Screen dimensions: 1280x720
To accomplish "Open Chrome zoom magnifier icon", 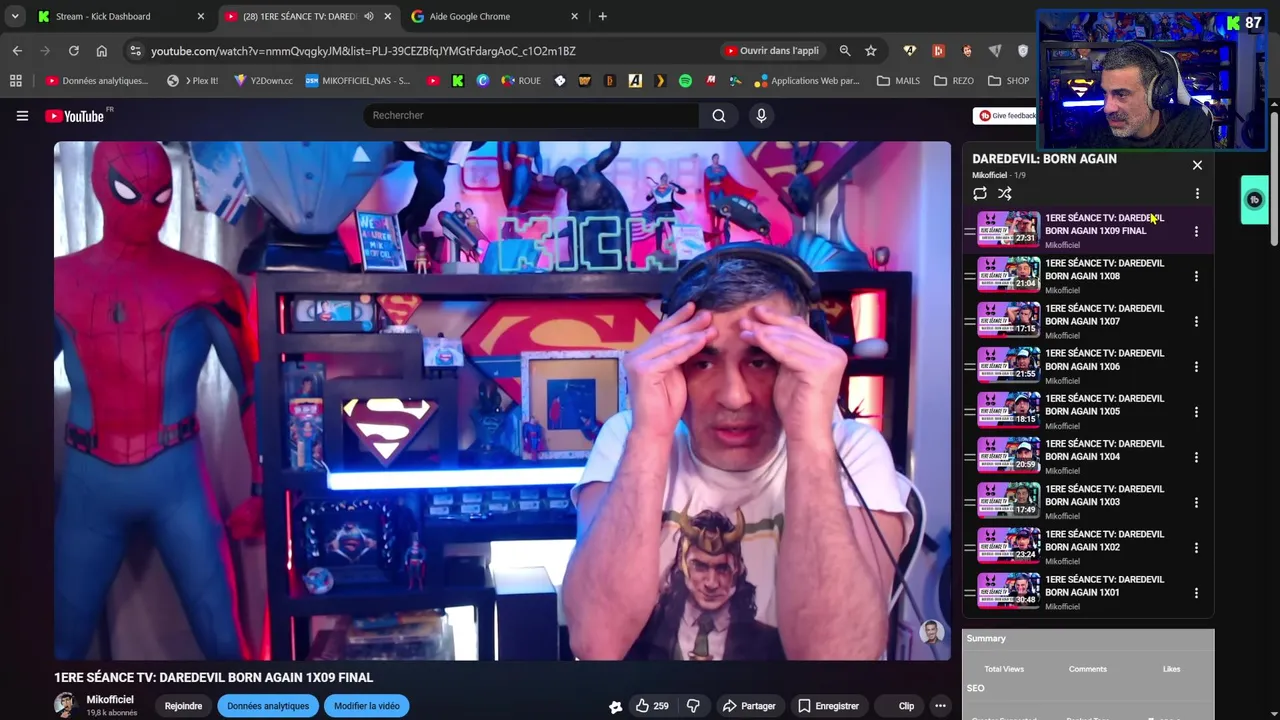I will [845, 51].
